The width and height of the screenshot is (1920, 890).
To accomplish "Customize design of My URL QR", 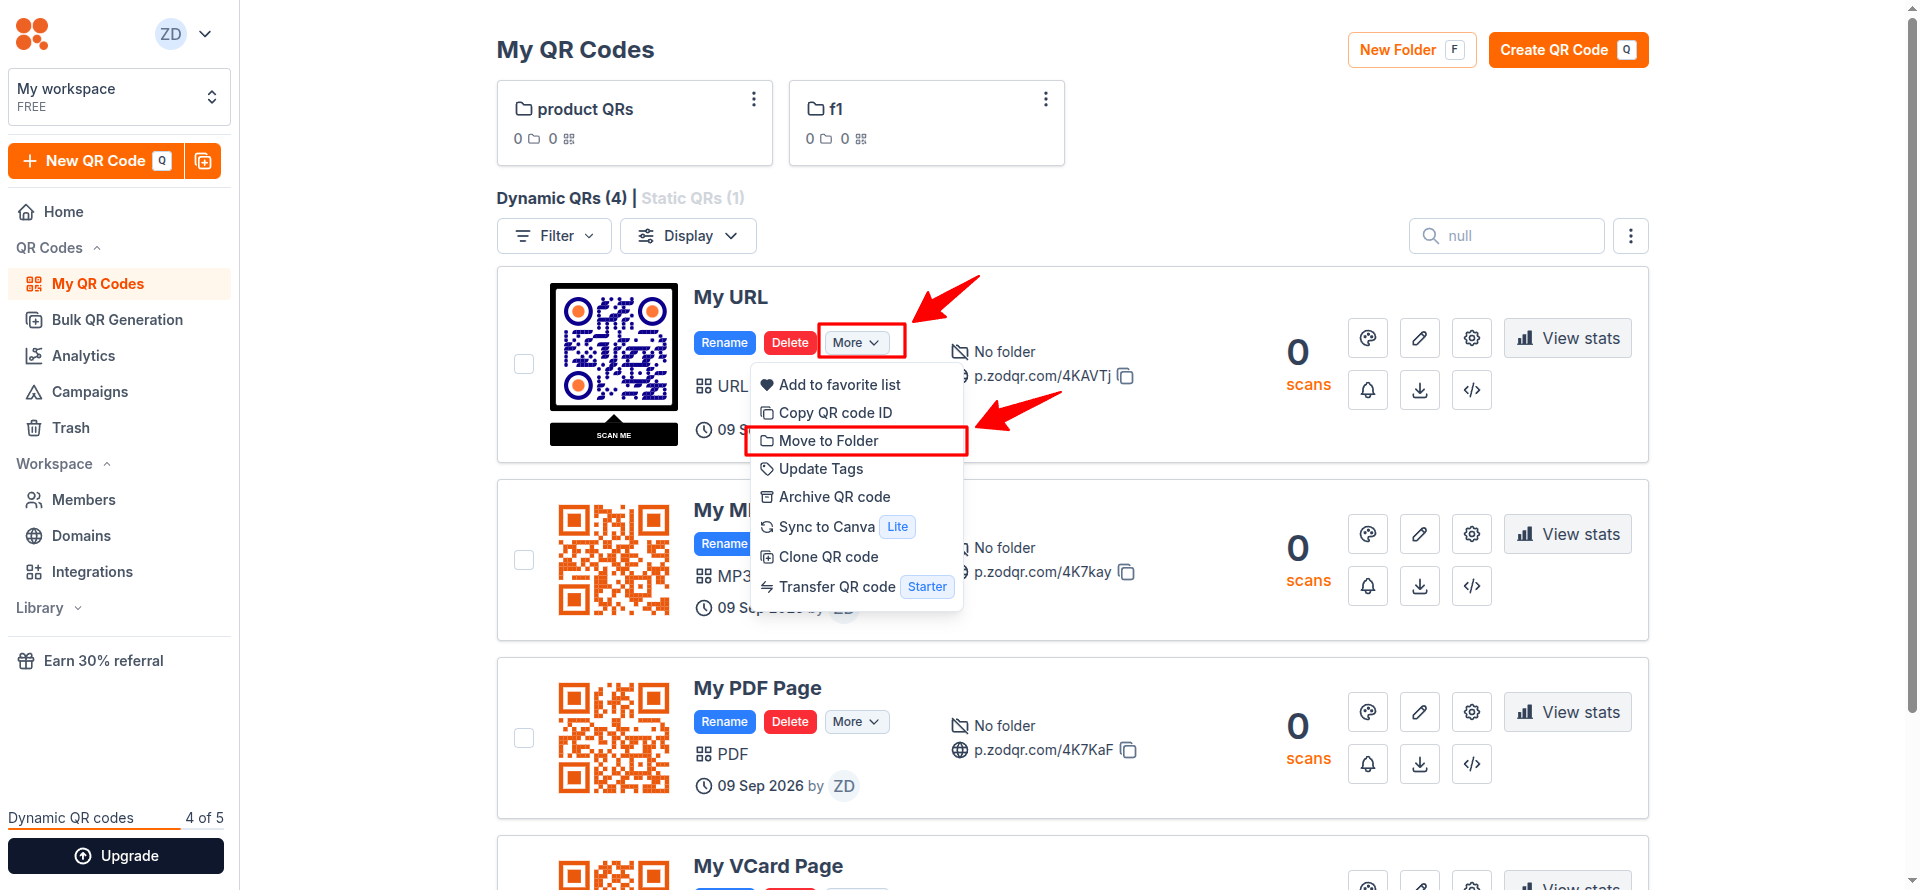I will click(1368, 338).
